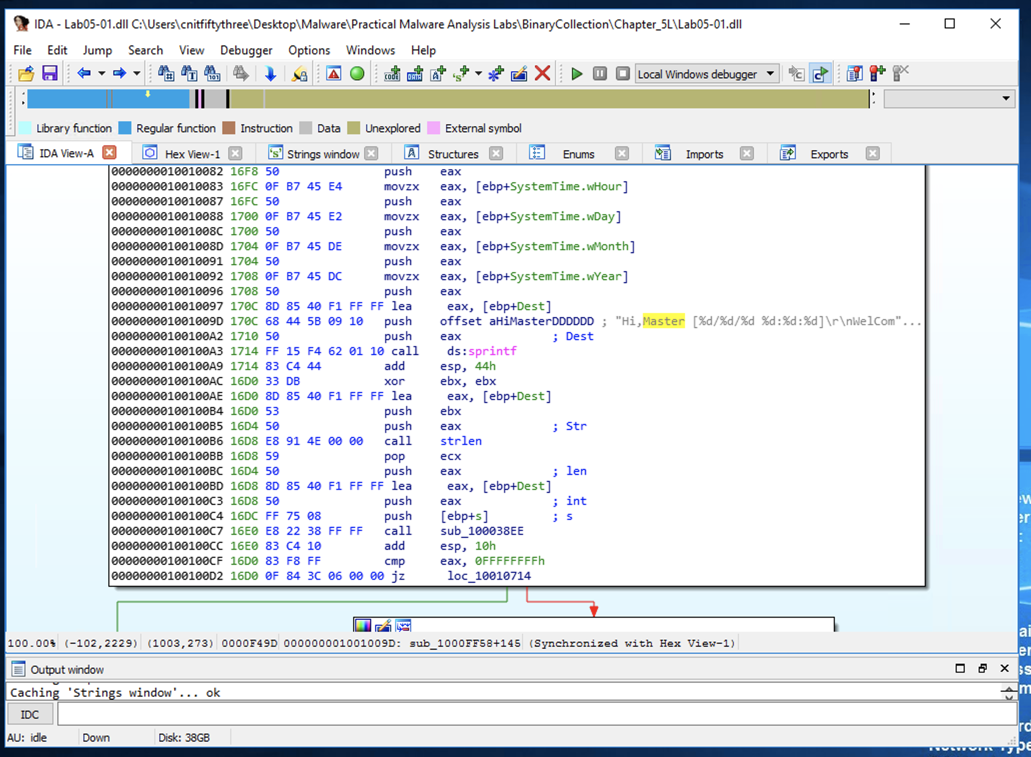Close the Hex View-1 tab
This screenshot has height=757, width=1031.
pyautogui.click(x=235, y=154)
